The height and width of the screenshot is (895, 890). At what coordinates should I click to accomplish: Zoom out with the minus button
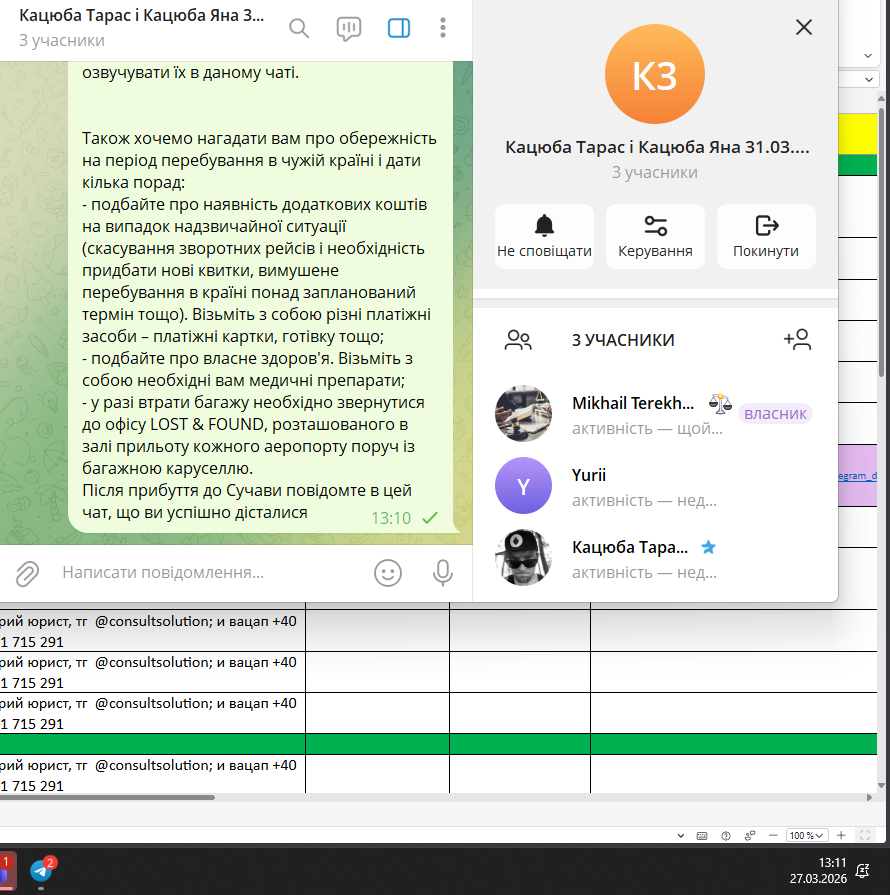773,836
